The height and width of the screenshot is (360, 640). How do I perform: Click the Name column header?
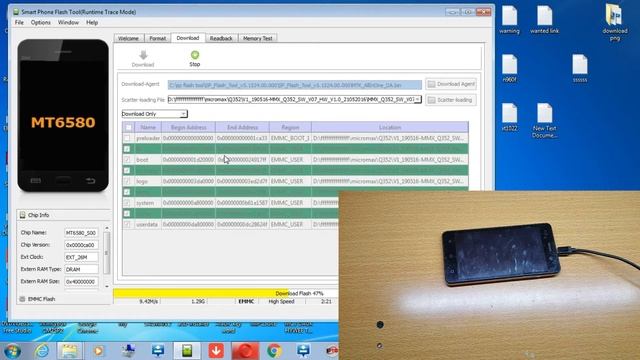click(x=148, y=127)
